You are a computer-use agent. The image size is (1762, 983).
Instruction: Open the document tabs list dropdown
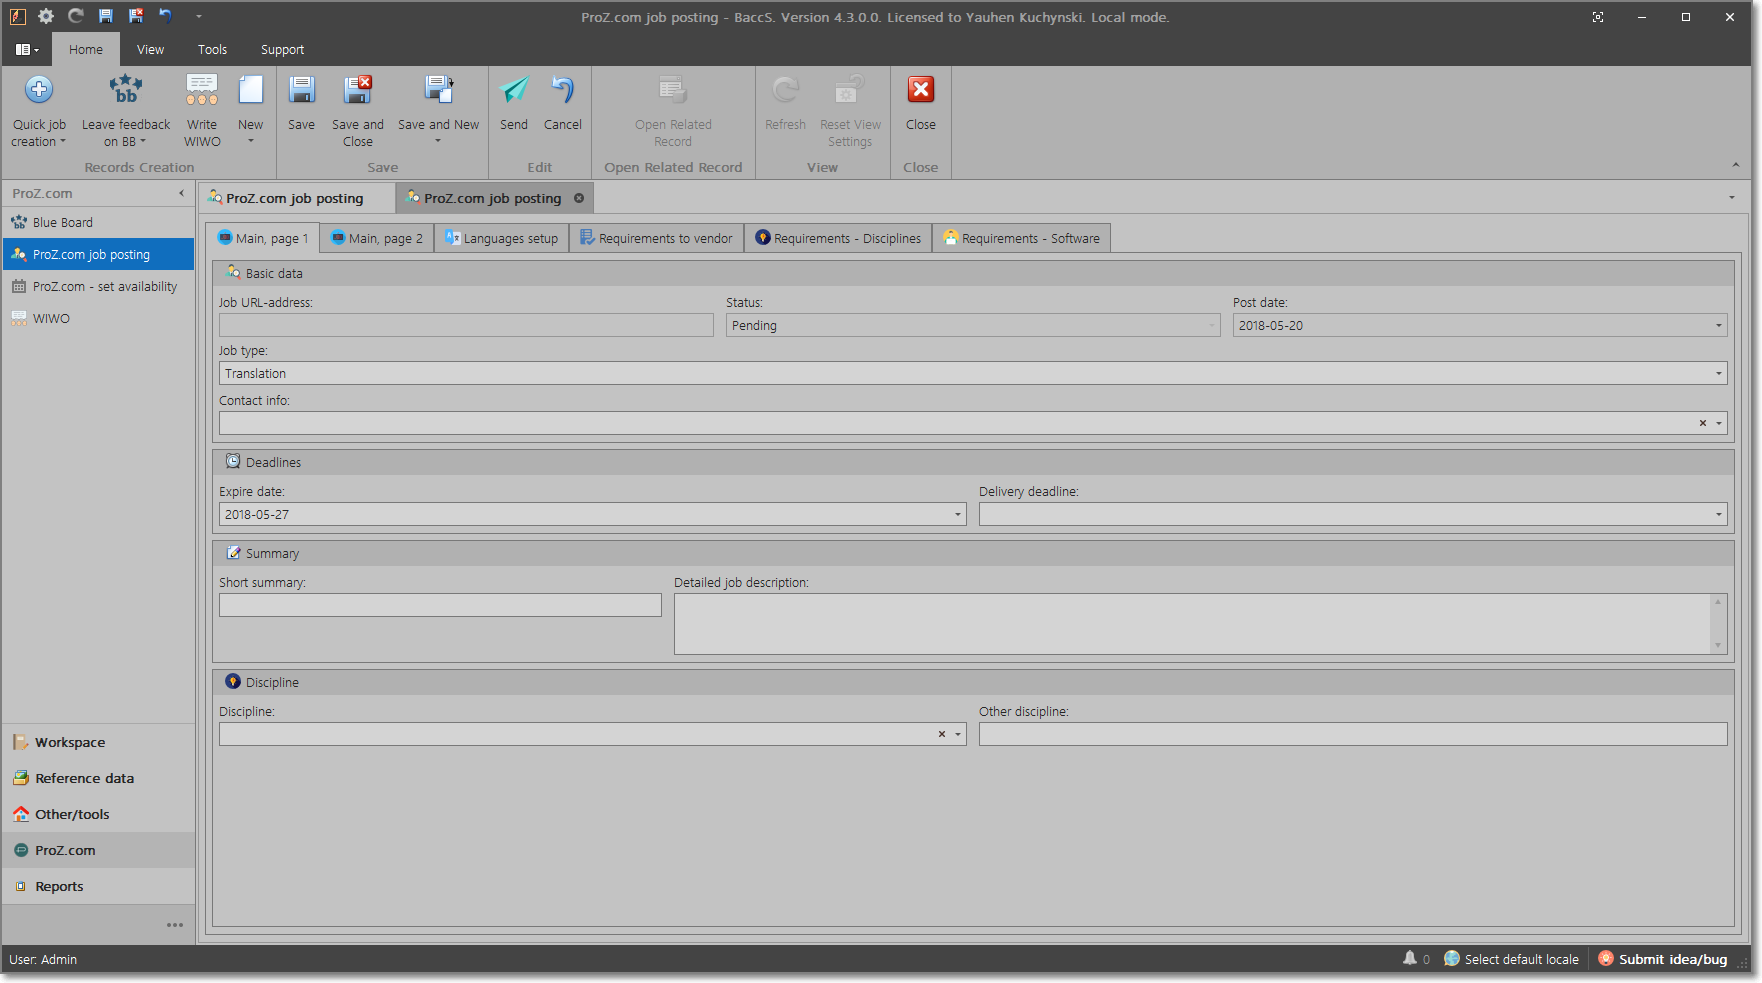[1732, 197]
